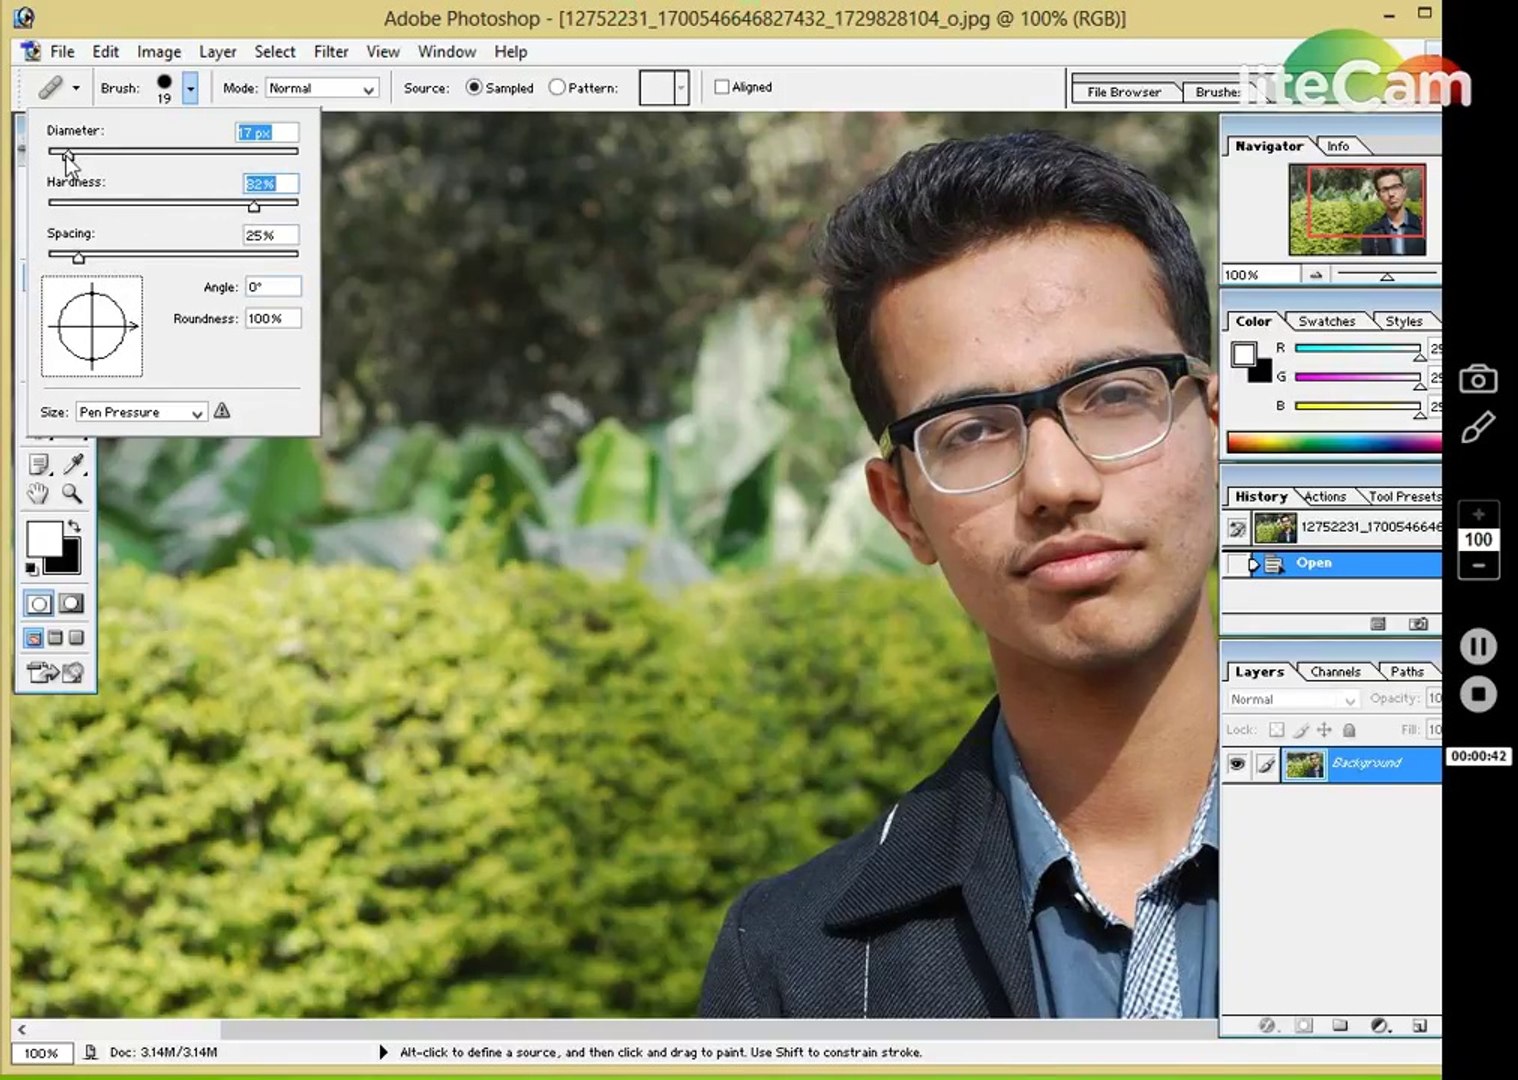The height and width of the screenshot is (1080, 1518).
Task: Open the Filter menu
Action: 330,52
